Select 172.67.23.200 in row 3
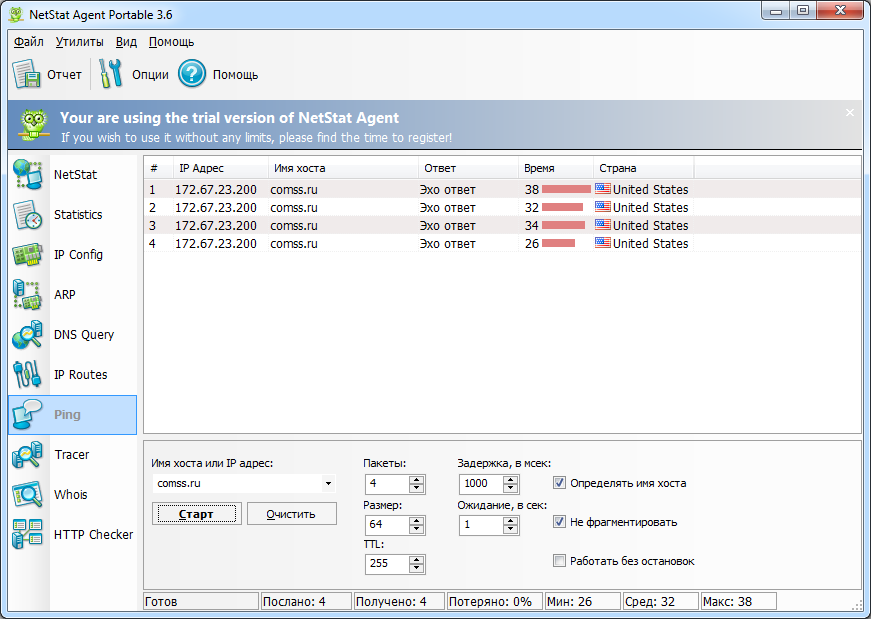 click(216, 225)
